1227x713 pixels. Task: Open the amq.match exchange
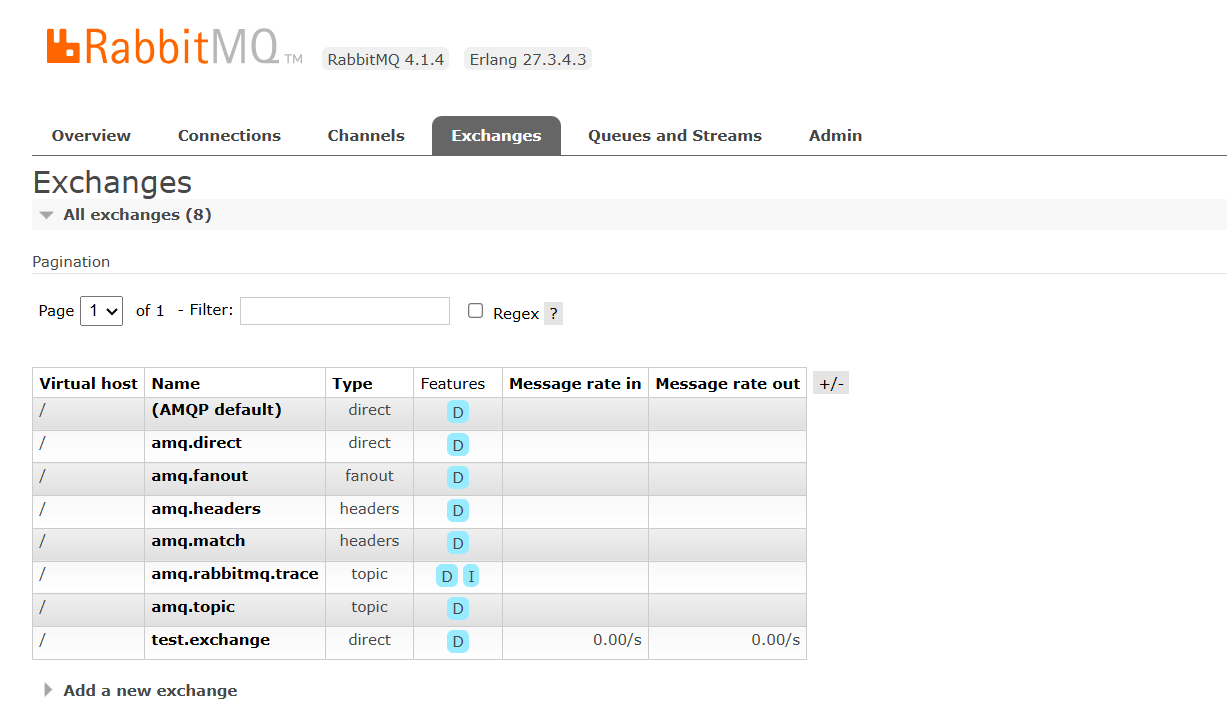click(x=198, y=541)
